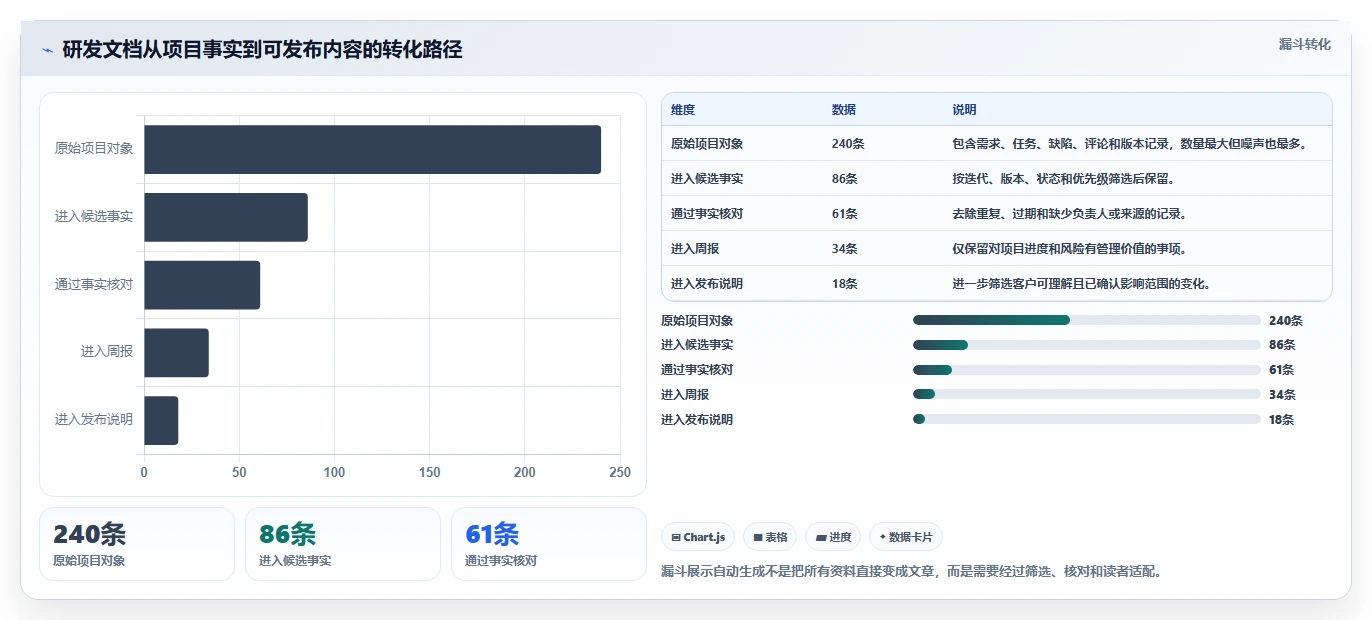Screen dimensions: 1372x620
Task: Click the 漏斗转化 label
Action: (x=1305, y=44)
